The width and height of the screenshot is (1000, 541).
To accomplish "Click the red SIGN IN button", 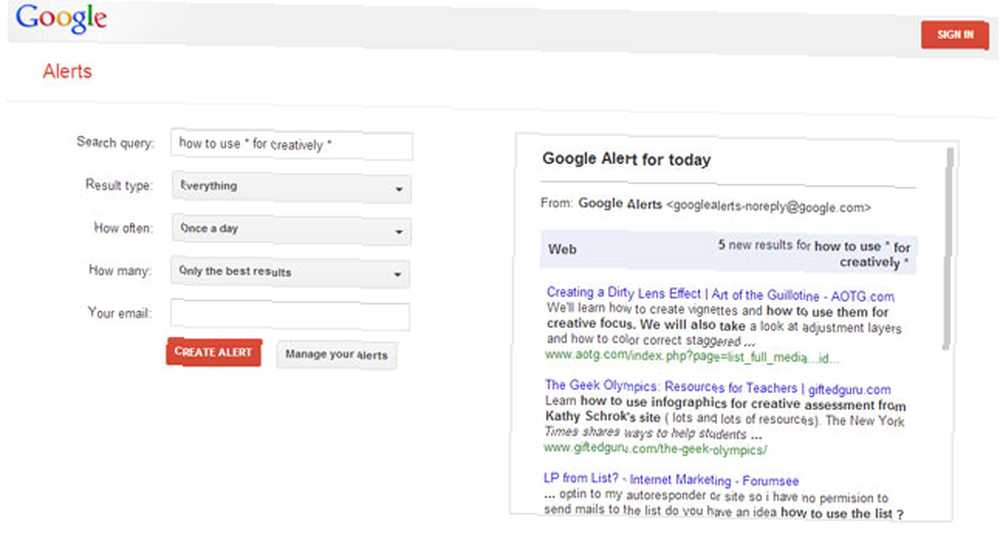I will (955, 34).
